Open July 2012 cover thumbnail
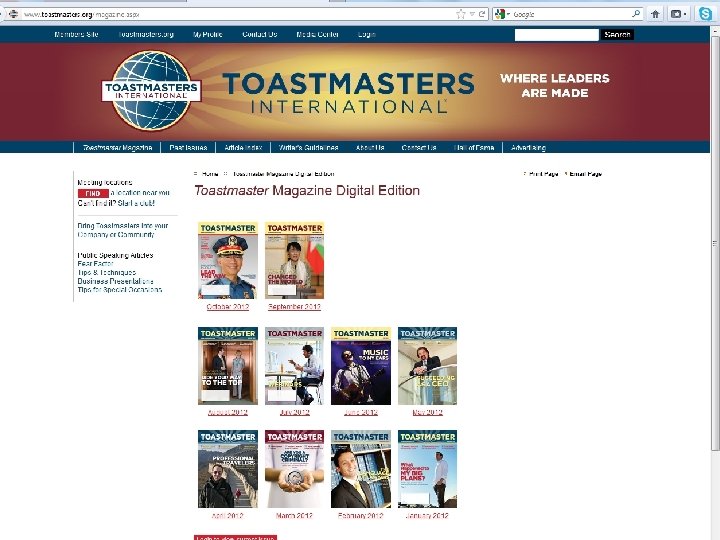The width and height of the screenshot is (720, 540). 294,366
